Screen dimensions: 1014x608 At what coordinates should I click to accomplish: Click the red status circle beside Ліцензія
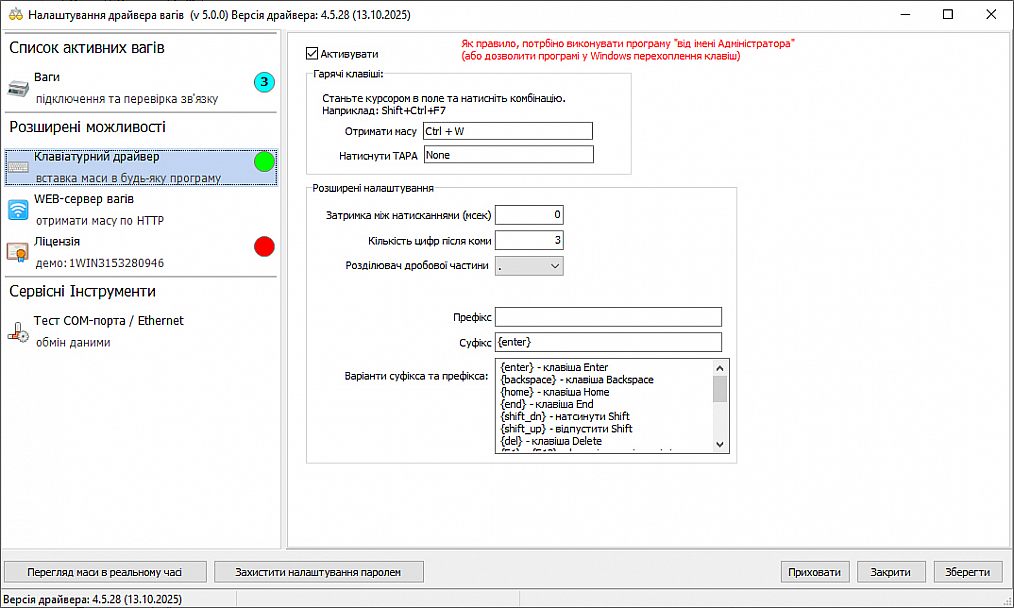click(264, 246)
